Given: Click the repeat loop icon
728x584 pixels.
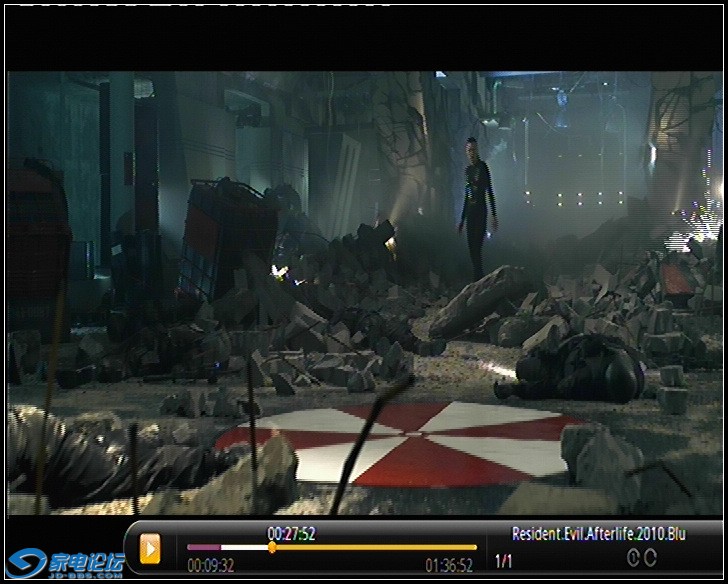Looking at the screenshot, I should pyautogui.click(x=650, y=558).
